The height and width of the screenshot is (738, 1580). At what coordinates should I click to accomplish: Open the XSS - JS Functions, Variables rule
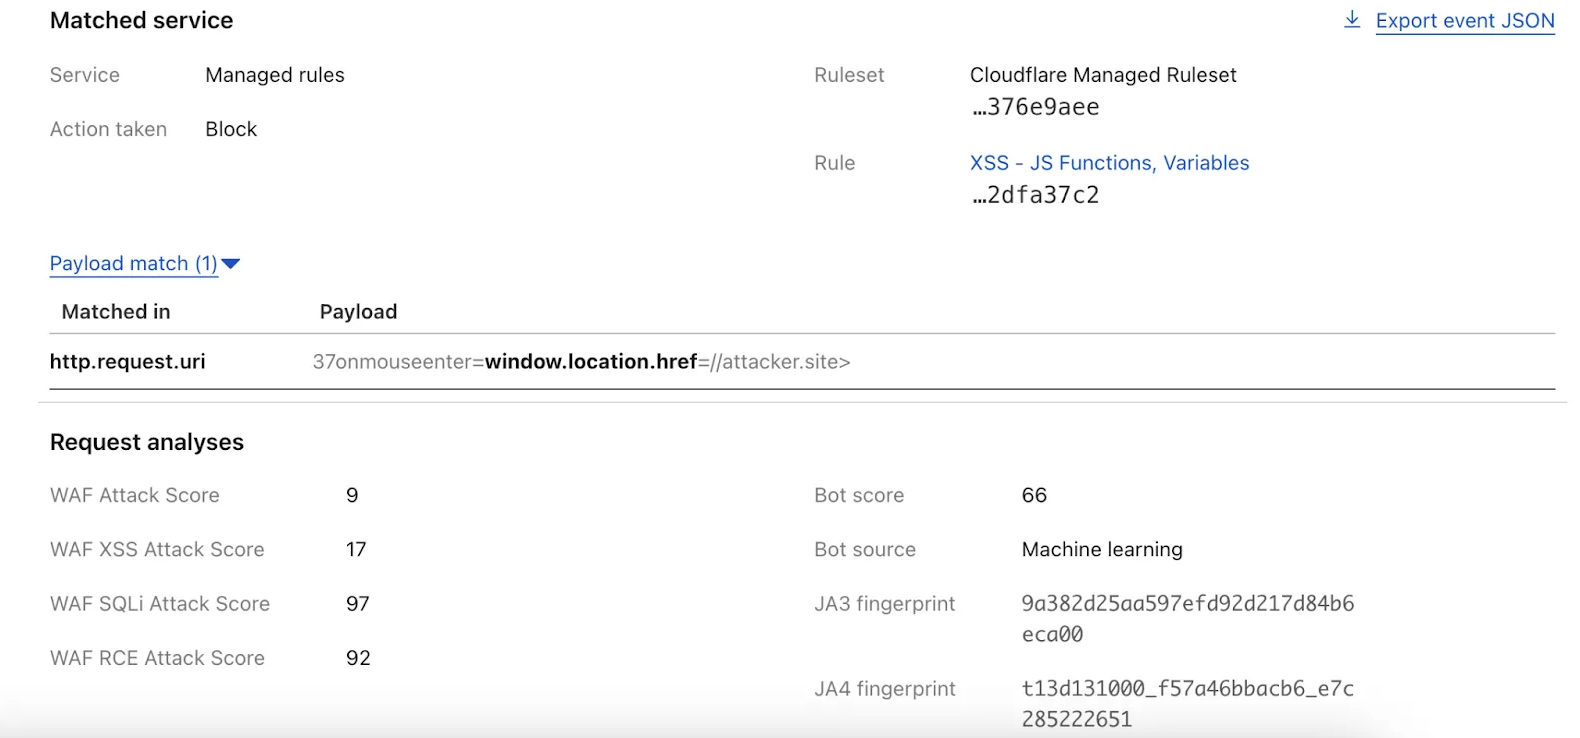point(1109,163)
